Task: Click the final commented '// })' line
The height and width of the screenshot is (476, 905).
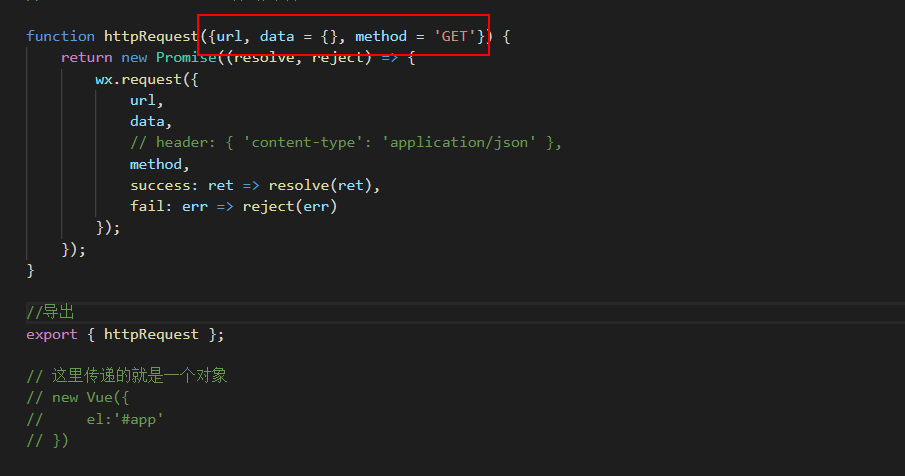Action: pos(47,441)
